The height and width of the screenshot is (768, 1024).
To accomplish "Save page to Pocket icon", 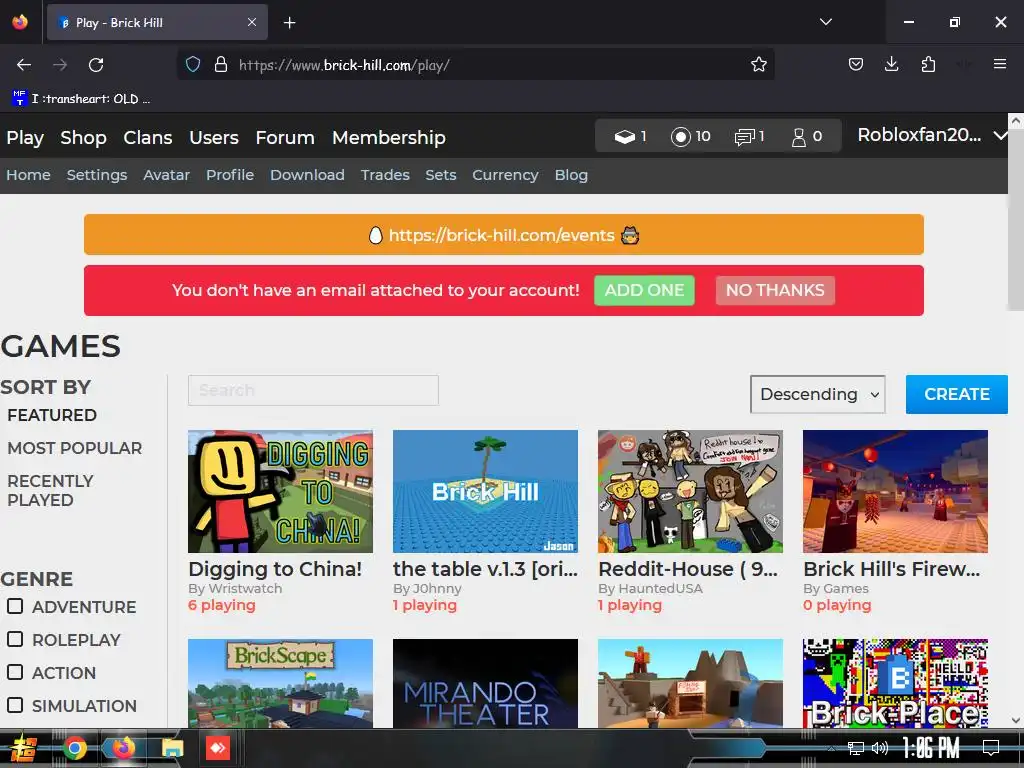I will (856, 65).
